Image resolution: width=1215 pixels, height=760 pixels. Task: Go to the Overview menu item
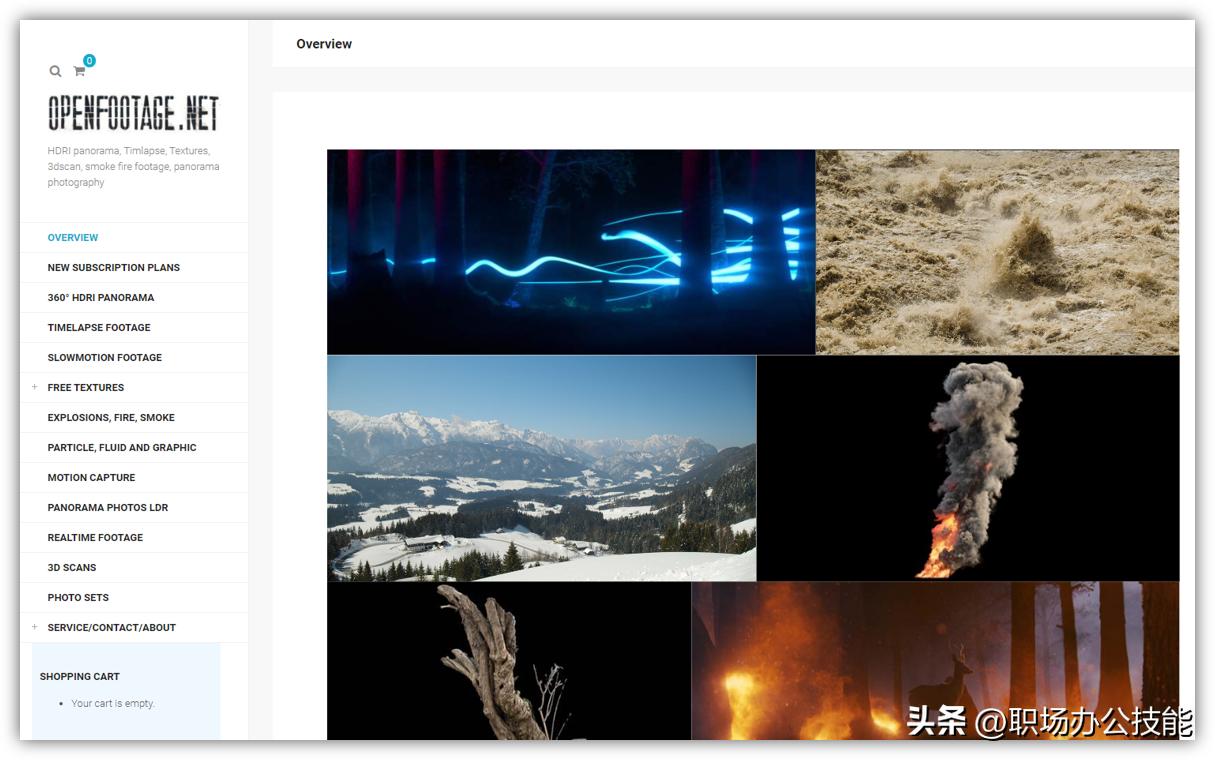coord(73,238)
